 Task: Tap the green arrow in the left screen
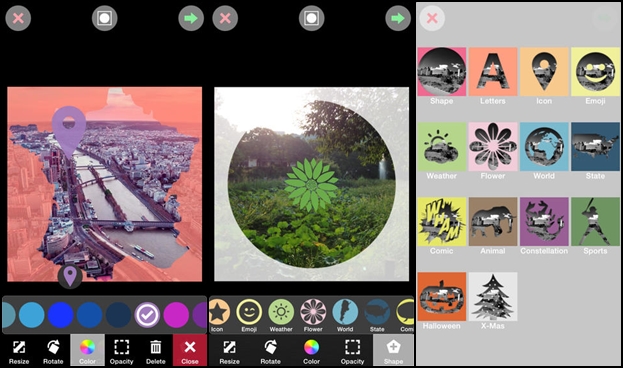tap(191, 18)
